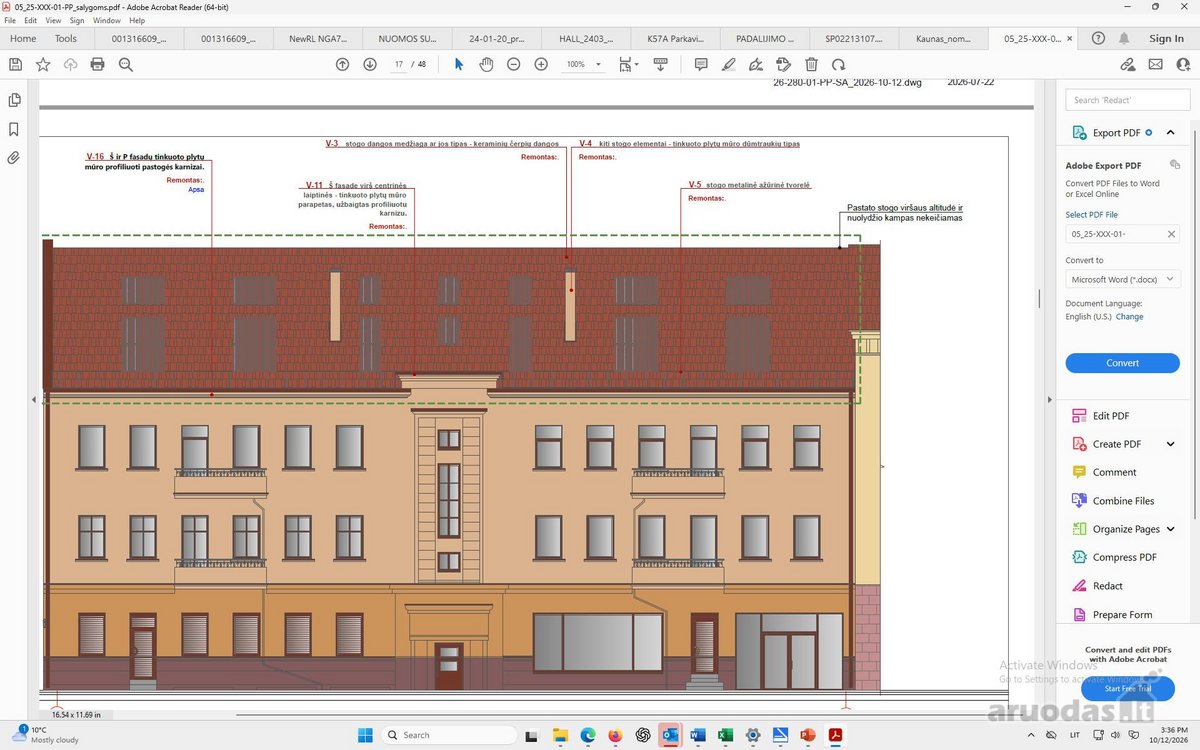Rotate the page with the rotate icon
Image resolution: width=1200 pixels, height=750 pixels.
tap(838, 64)
